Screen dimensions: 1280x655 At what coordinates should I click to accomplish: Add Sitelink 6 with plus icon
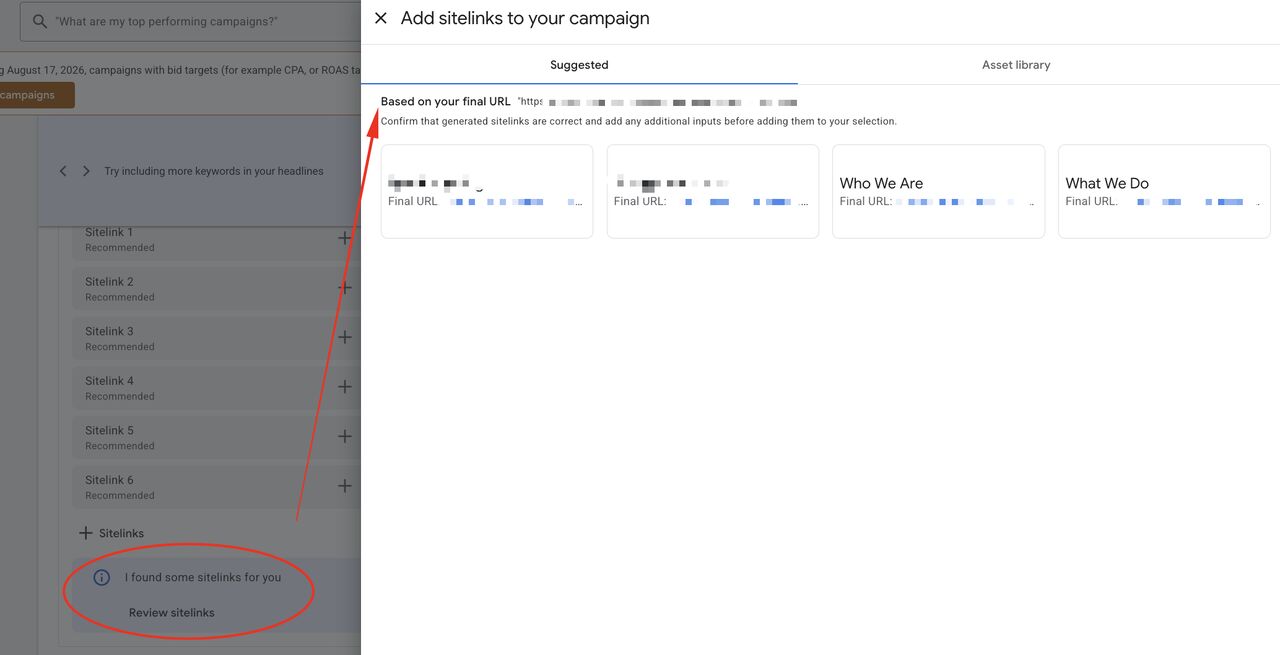point(345,486)
